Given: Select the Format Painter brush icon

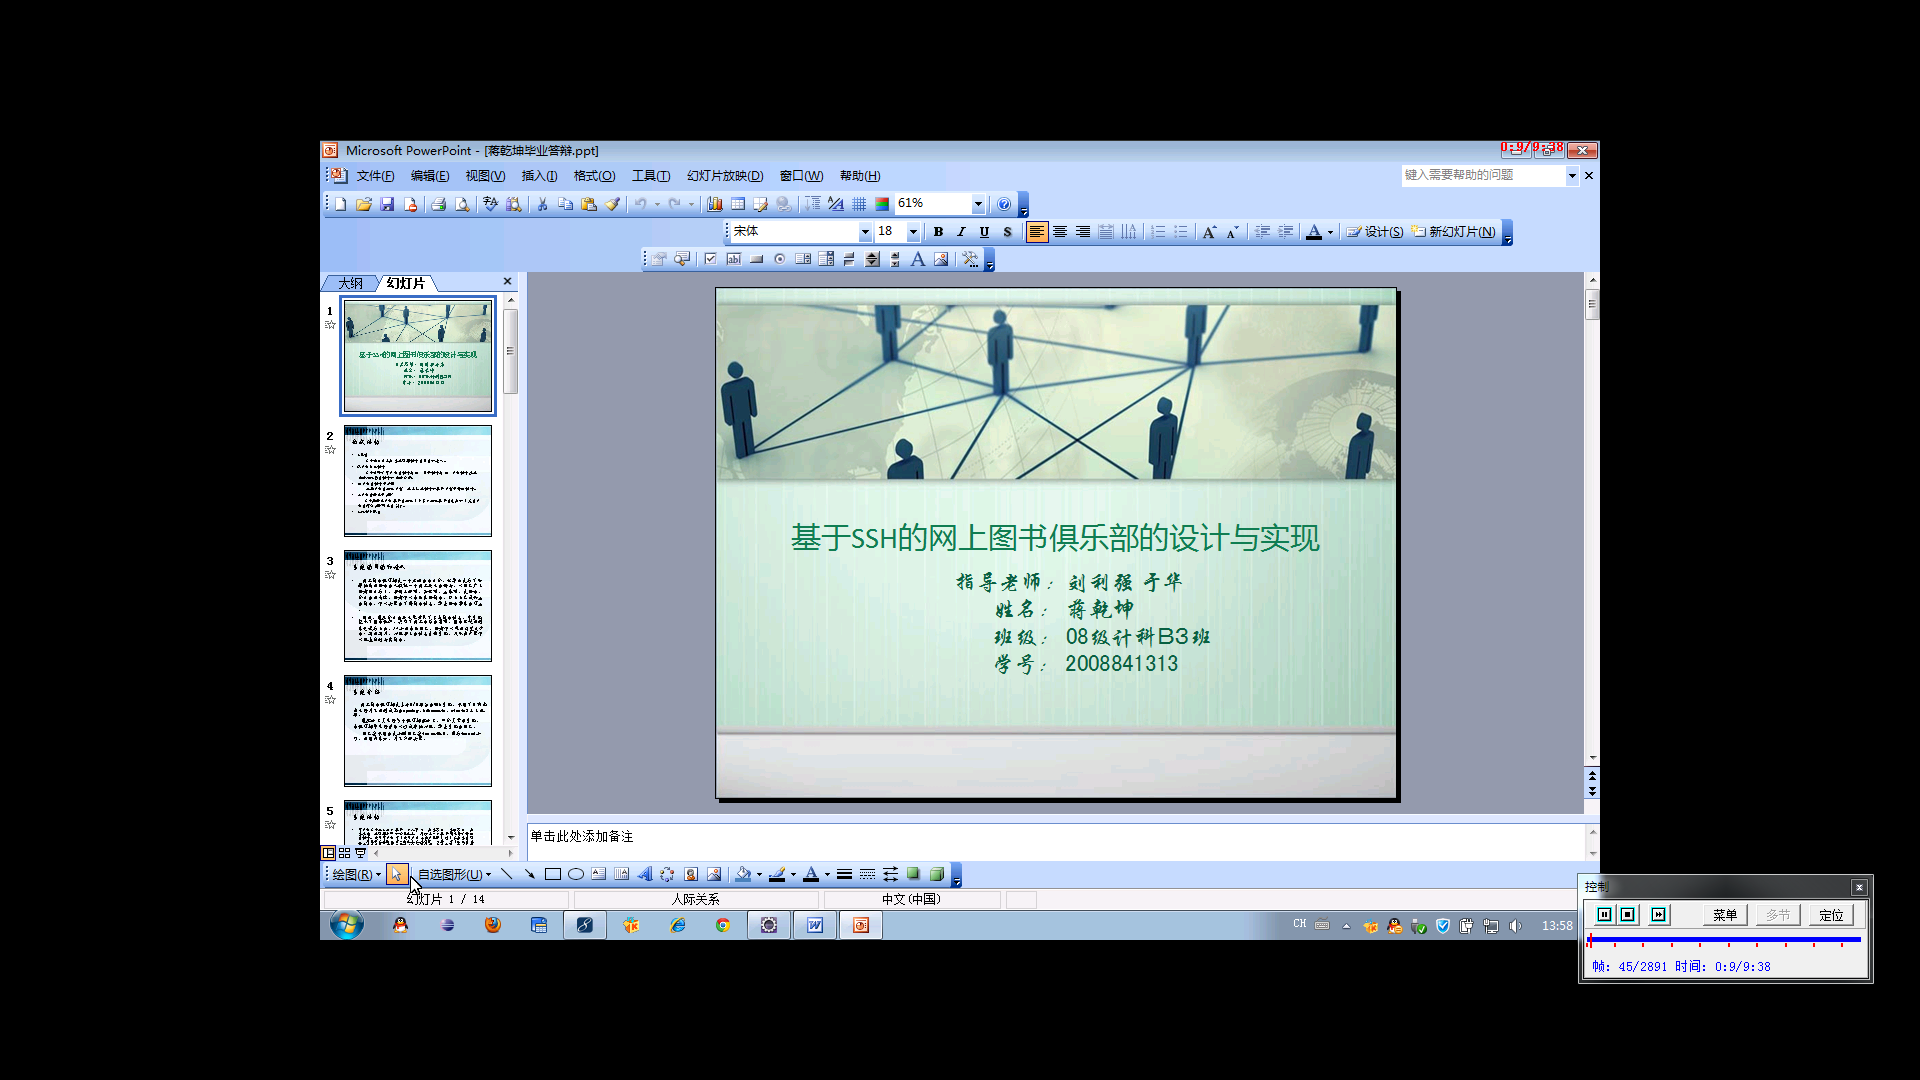Looking at the screenshot, I should [x=613, y=204].
